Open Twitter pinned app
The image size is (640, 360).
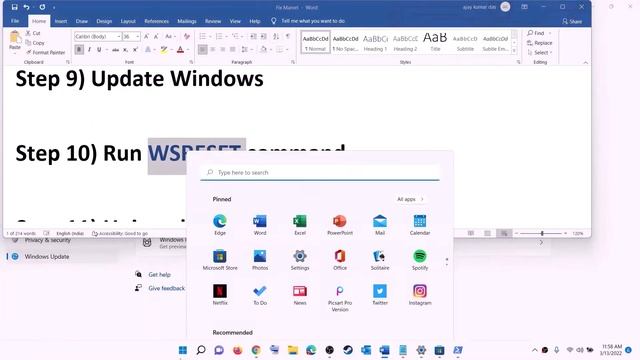coord(380,295)
